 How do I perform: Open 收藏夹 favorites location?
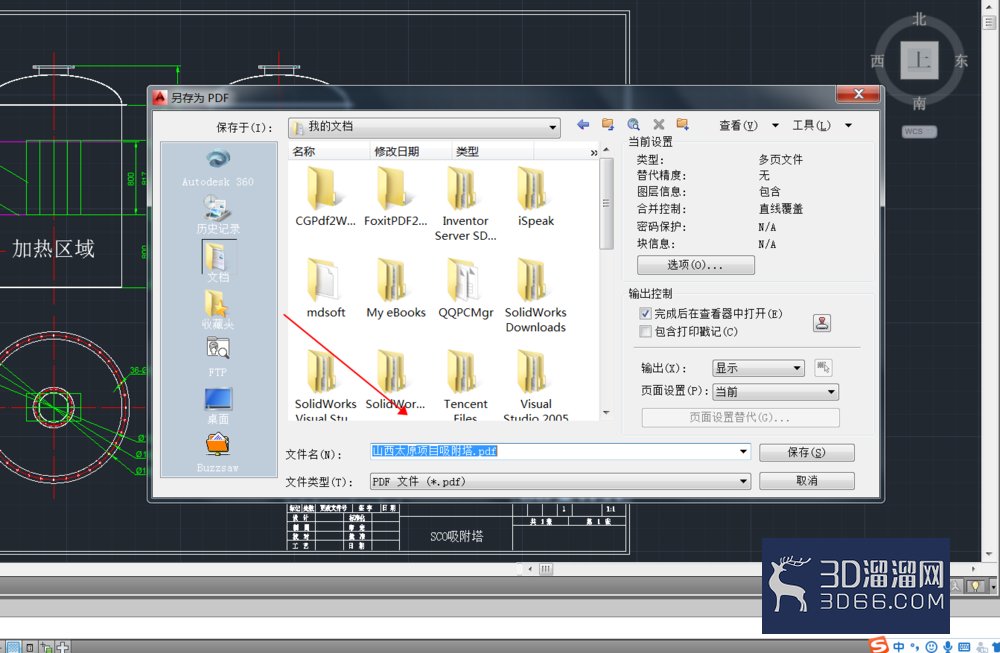click(x=217, y=309)
